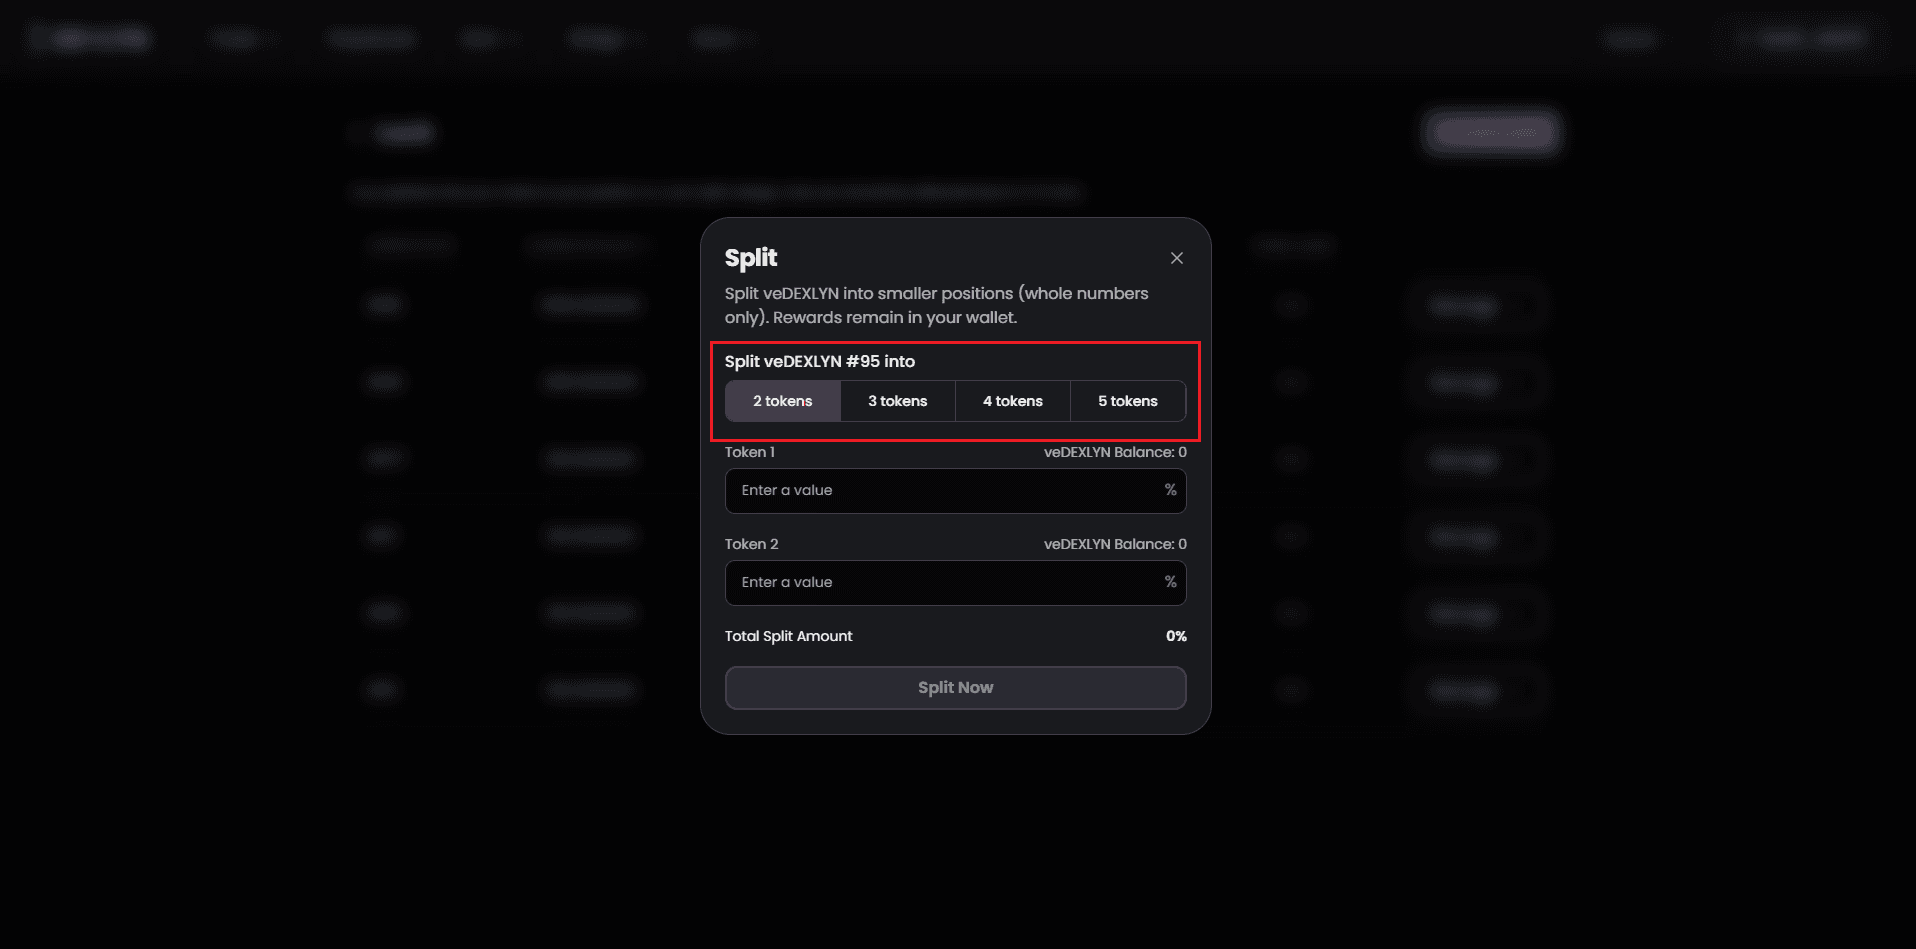Click the 'Split veDEXLYN #95 into' heading
Viewport: 1916px width, 949px height.
pos(819,361)
